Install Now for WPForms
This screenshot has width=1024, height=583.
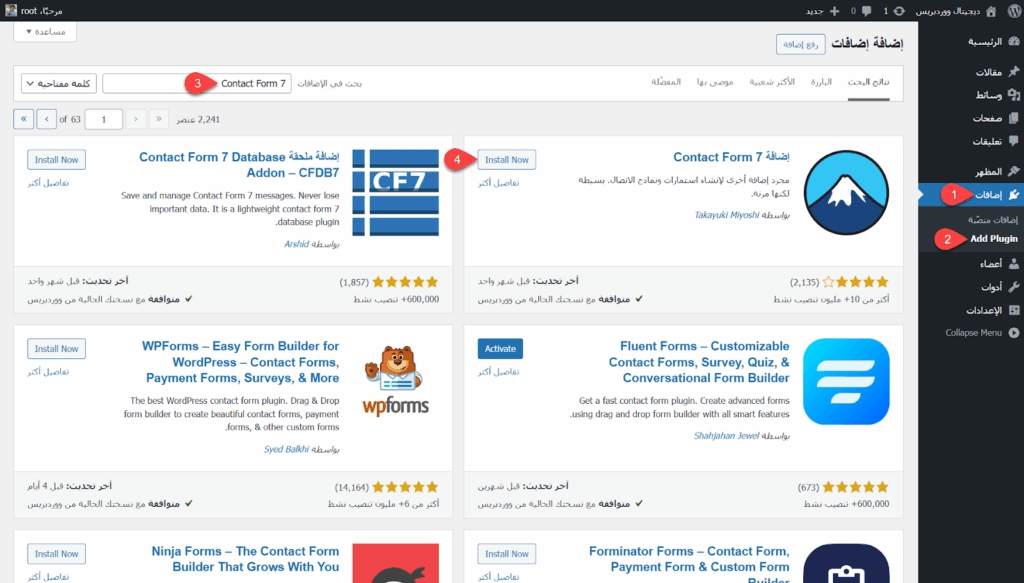click(x=56, y=349)
